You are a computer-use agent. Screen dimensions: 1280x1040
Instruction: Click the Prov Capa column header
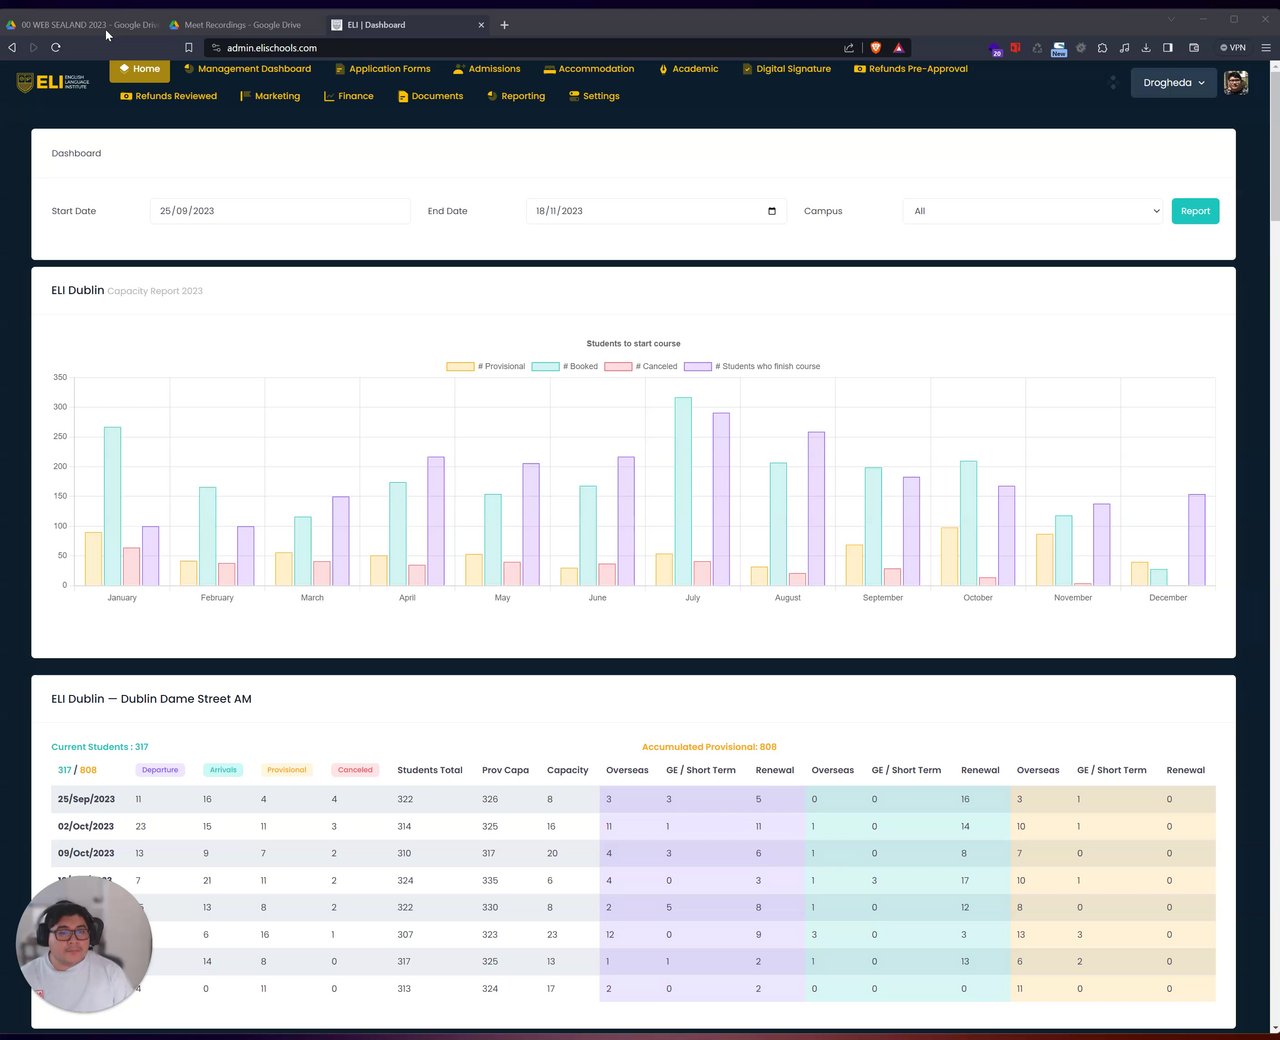[x=505, y=770]
